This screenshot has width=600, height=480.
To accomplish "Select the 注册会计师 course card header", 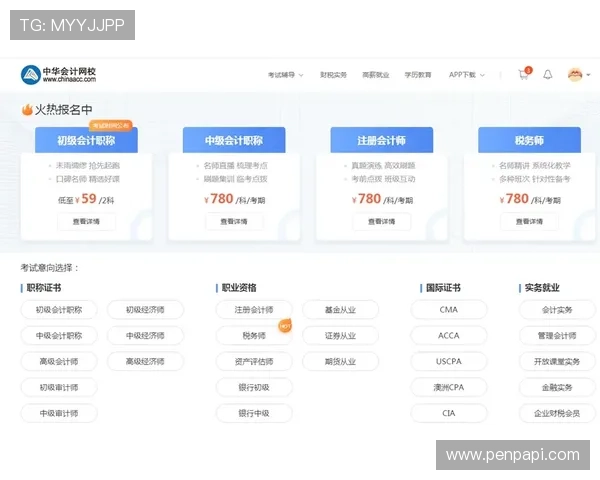I will 382,140.
